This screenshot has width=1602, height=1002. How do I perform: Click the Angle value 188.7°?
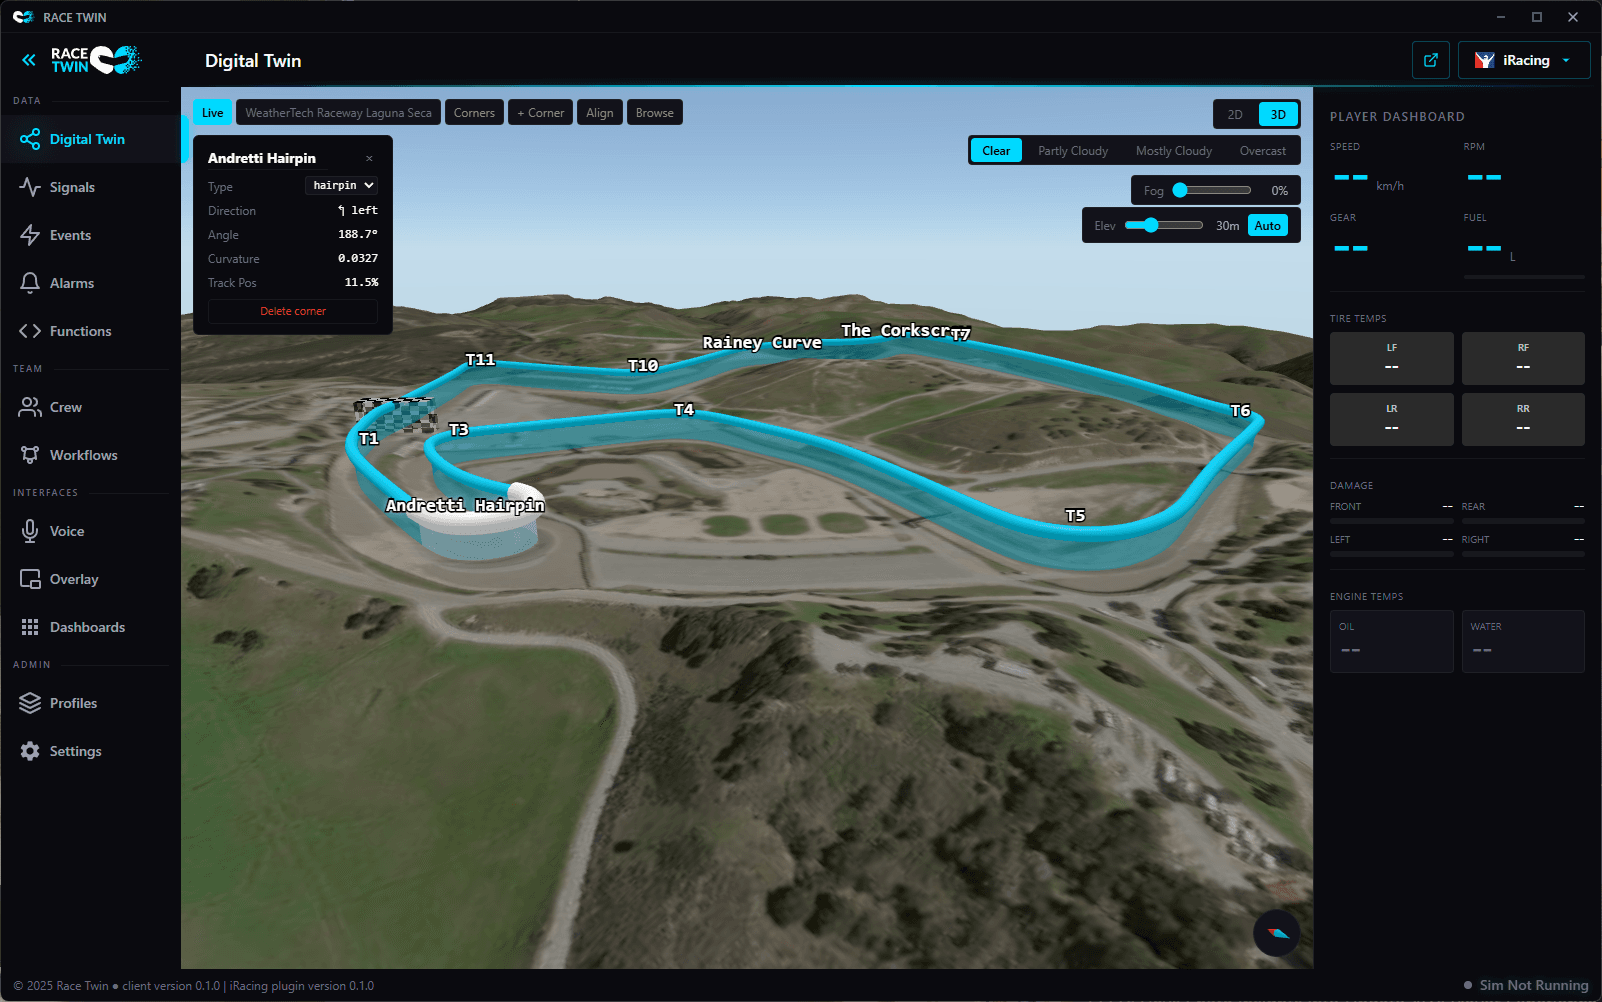358,234
